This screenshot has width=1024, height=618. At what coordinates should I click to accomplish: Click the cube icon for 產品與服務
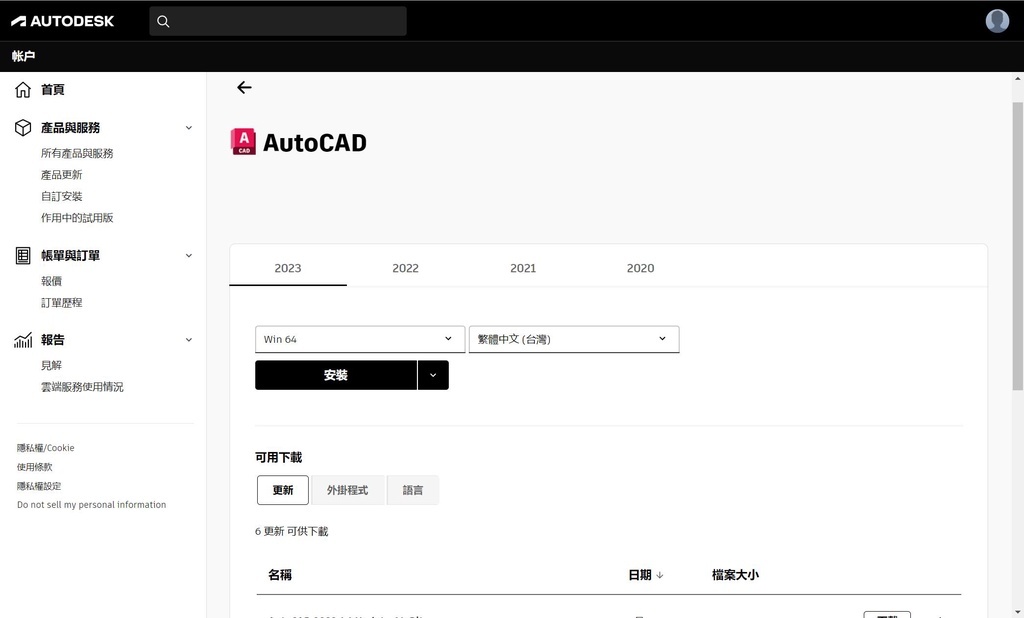23,127
